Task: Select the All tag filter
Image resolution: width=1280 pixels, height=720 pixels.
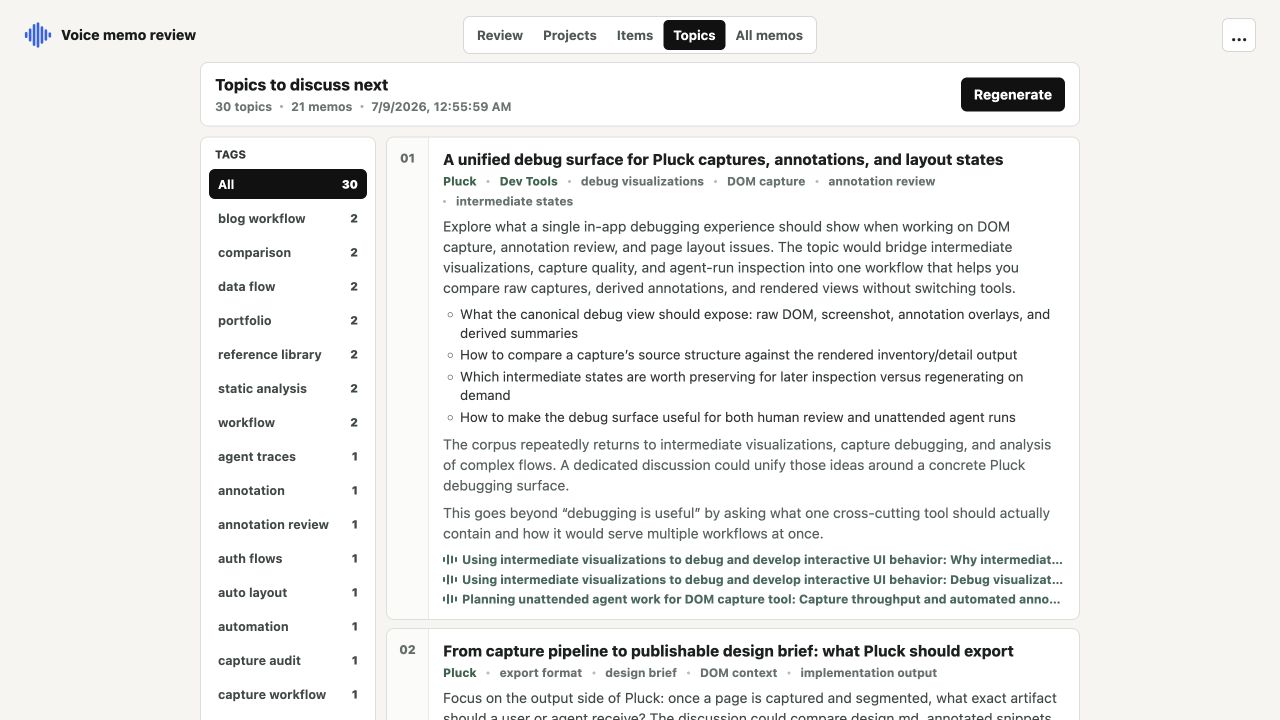Action: click(288, 184)
